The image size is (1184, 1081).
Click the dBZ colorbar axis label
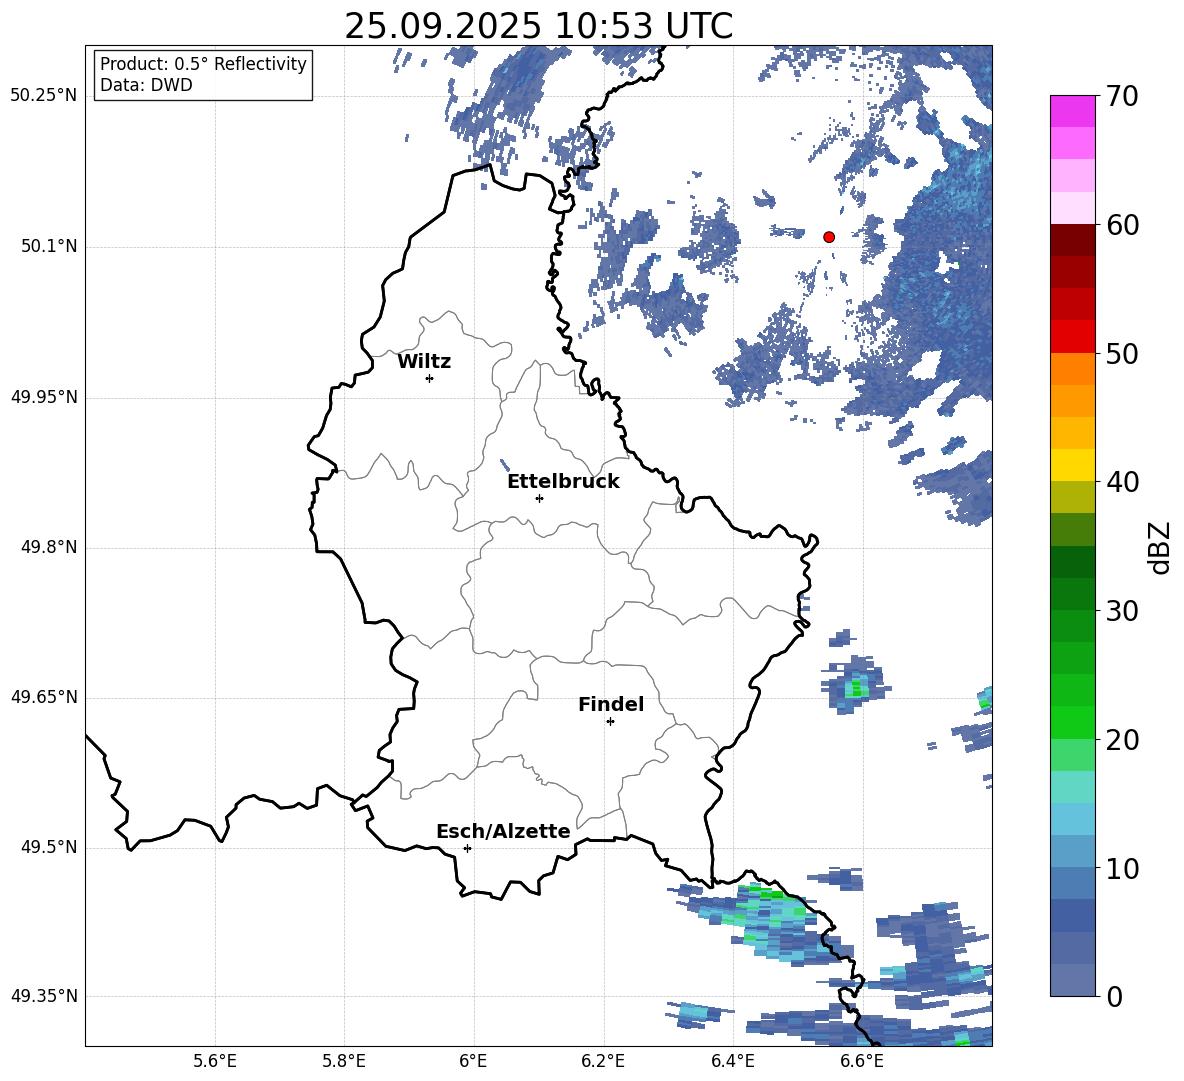[x=1161, y=547]
